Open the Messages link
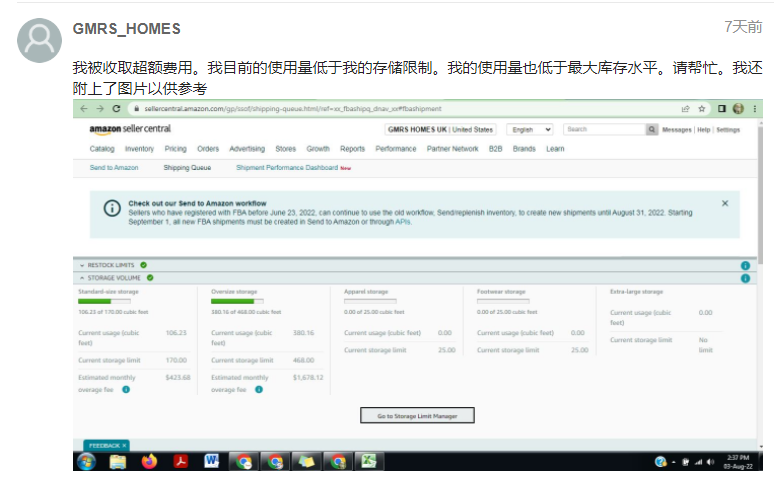 [x=677, y=130]
